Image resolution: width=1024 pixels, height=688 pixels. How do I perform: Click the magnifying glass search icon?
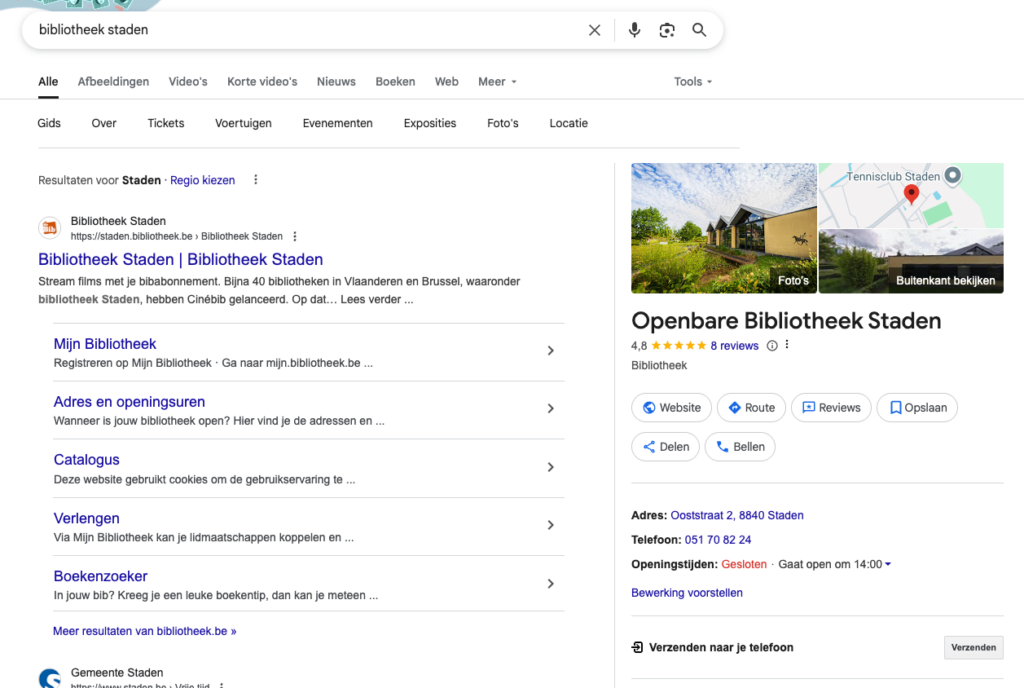coord(699,30)
